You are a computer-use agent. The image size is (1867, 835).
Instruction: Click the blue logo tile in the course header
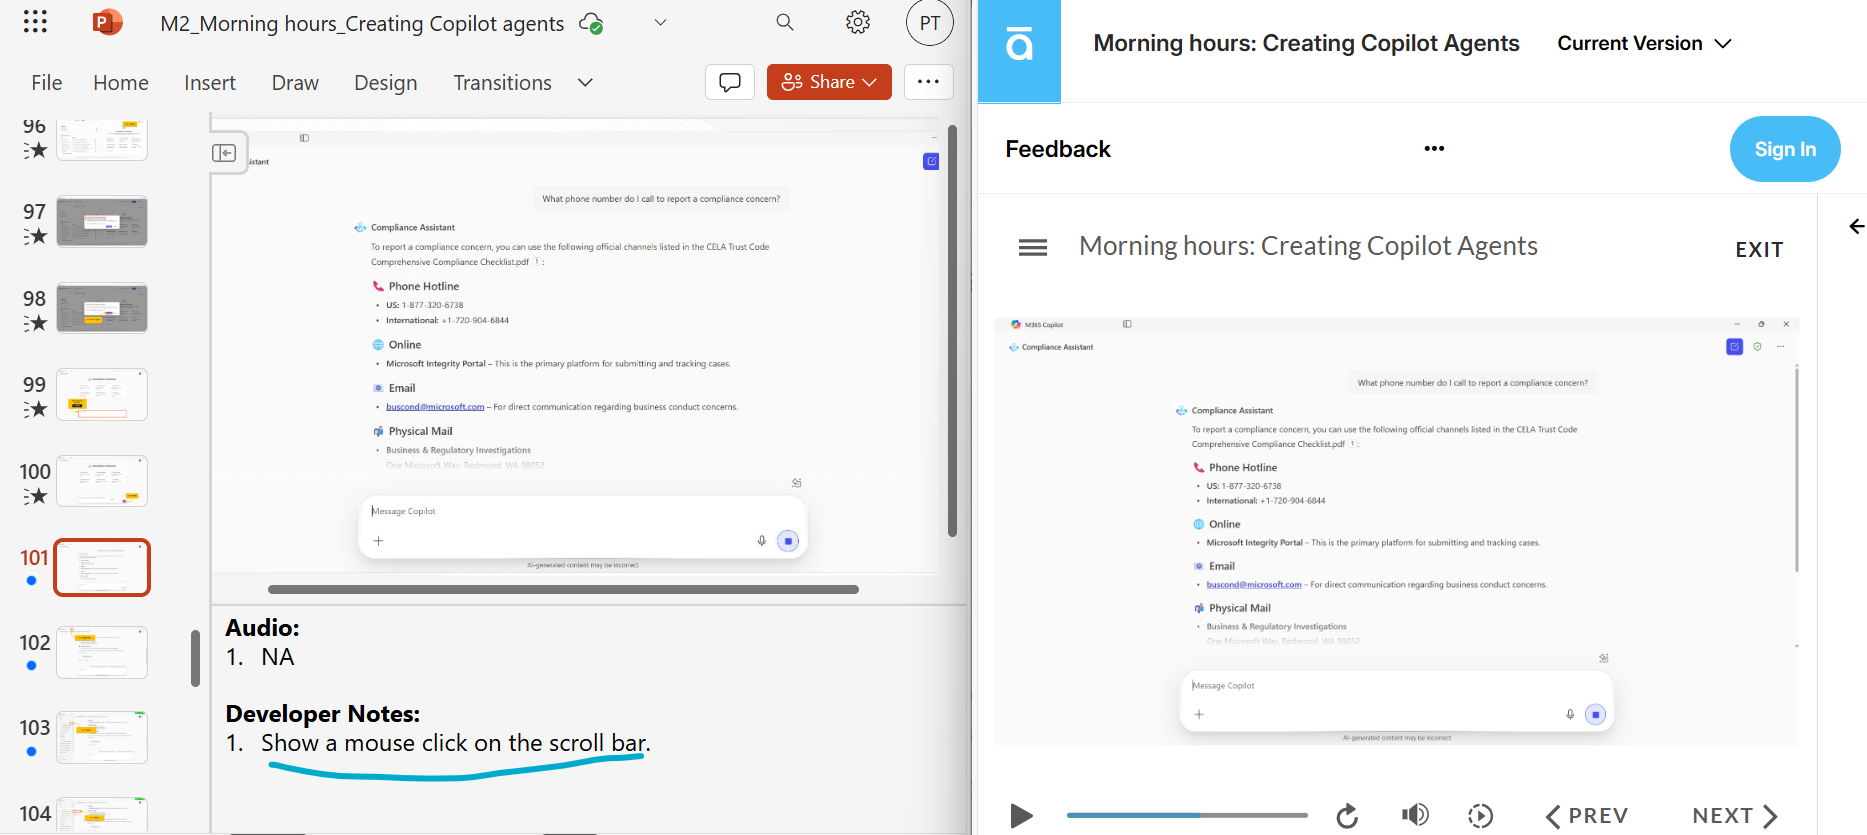[1019, 51]
